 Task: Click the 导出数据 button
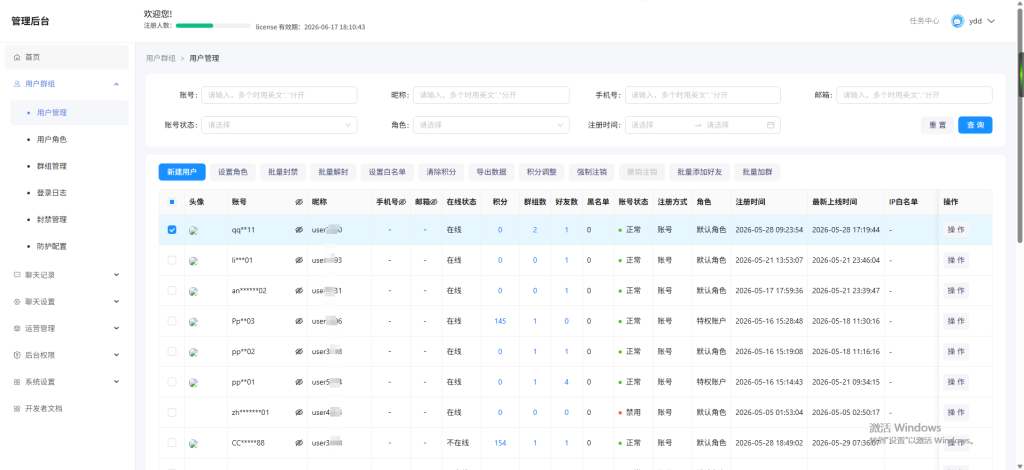tap(491, 172)
